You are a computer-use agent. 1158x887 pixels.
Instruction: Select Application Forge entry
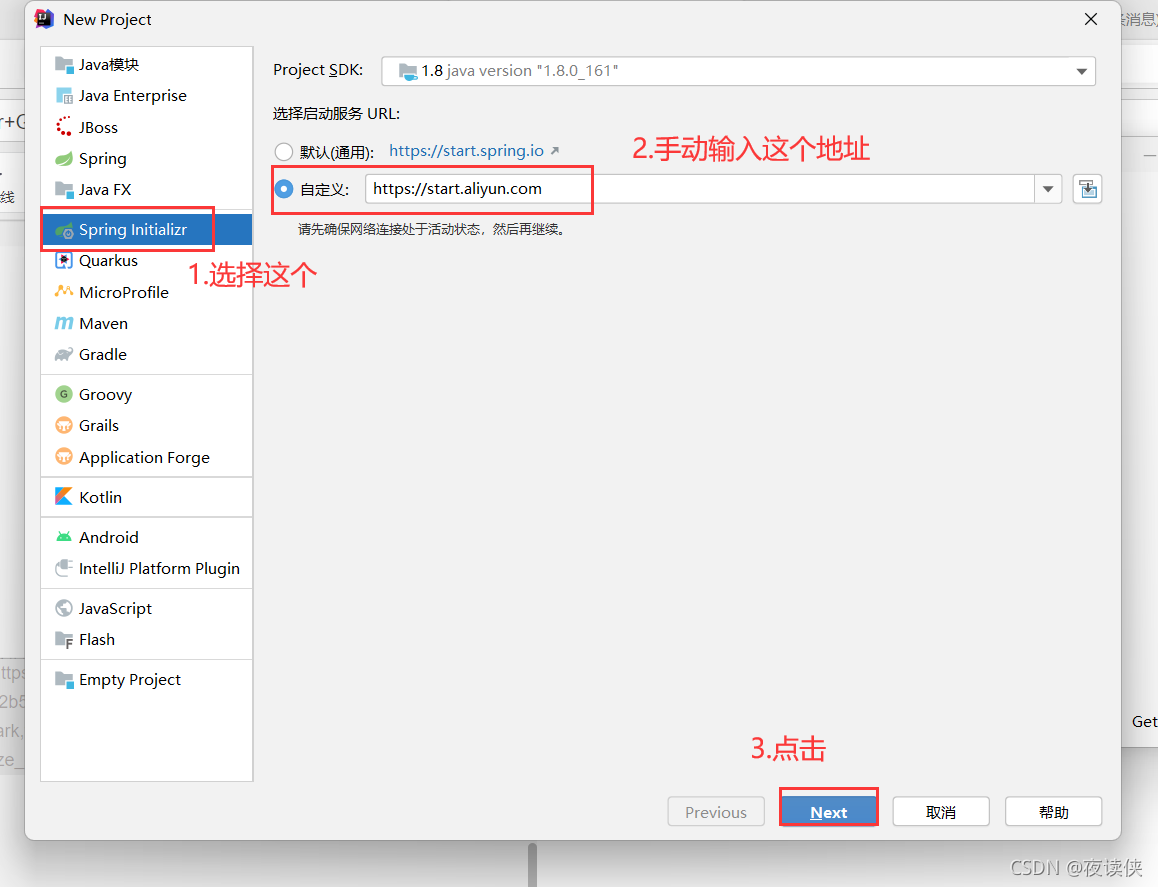[147, 457]
